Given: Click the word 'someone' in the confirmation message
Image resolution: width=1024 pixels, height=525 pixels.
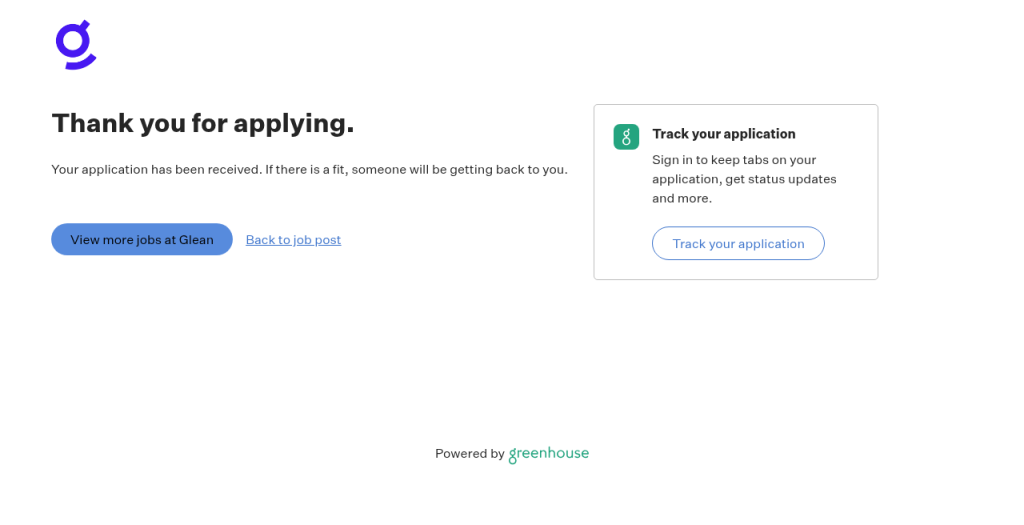Looking at the screenshot, I should 379,170.
